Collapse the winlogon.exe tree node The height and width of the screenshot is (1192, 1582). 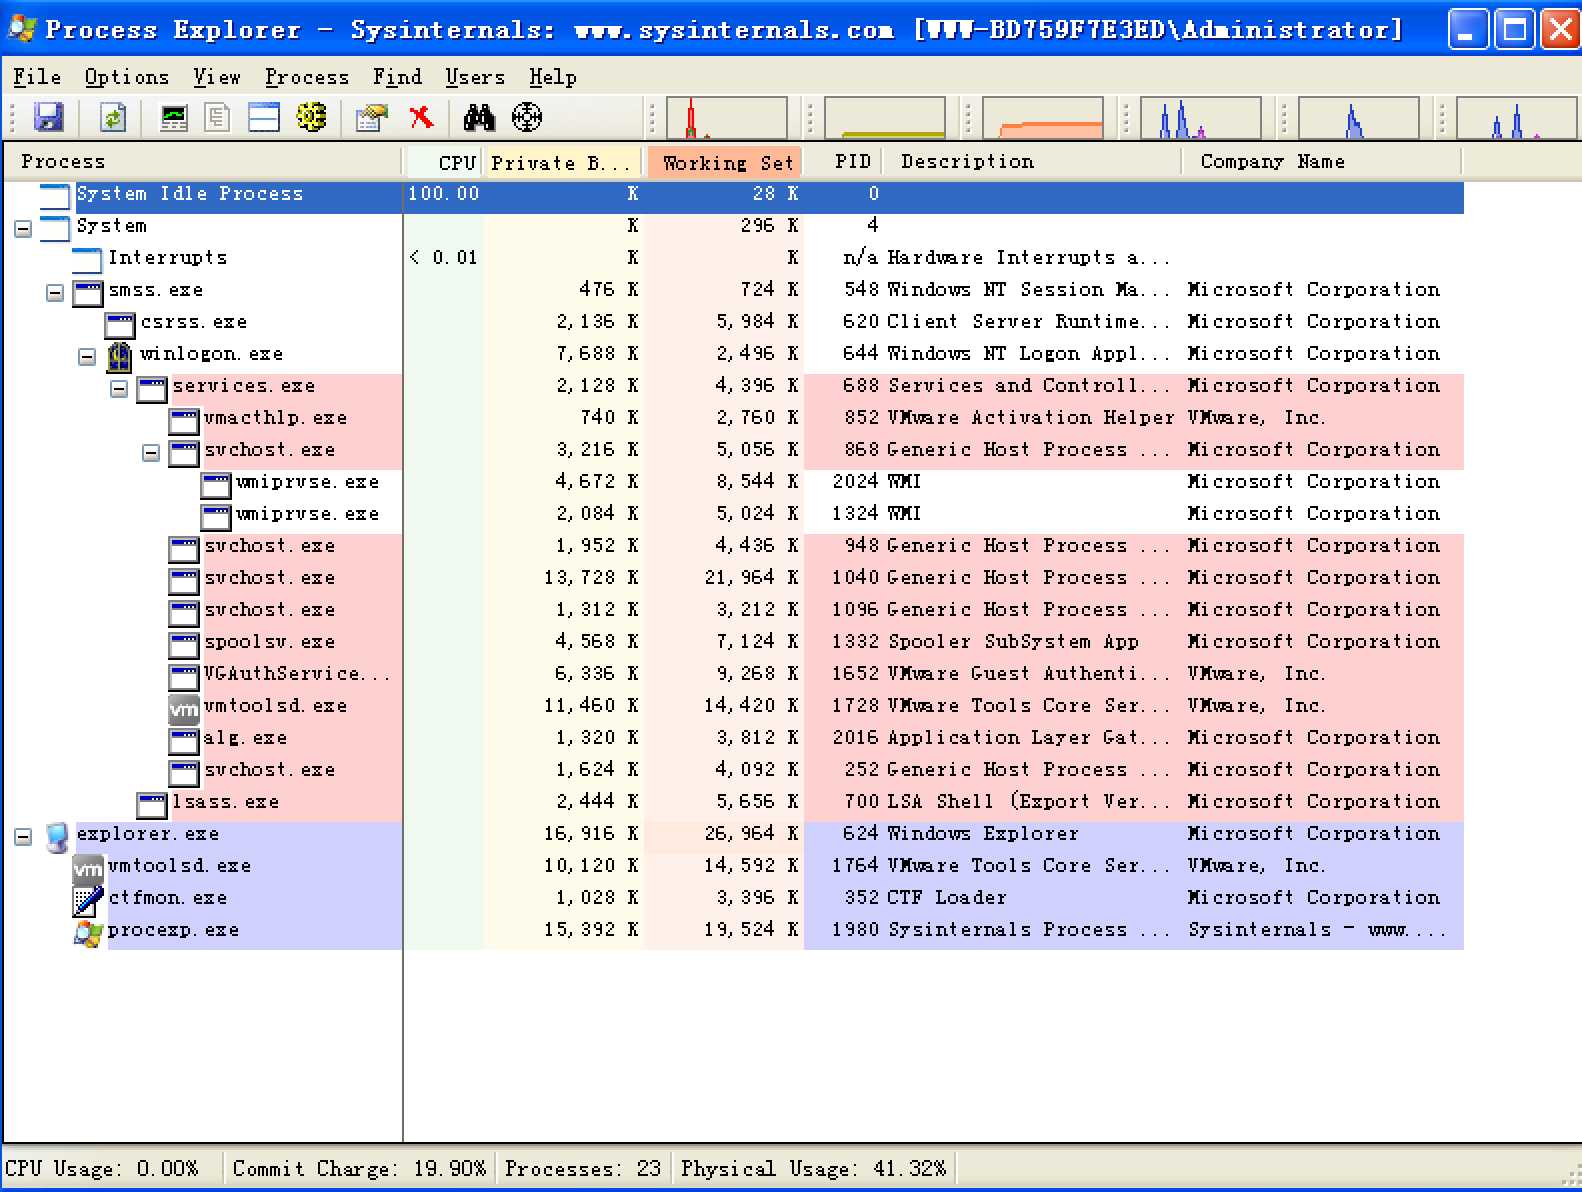87,357
